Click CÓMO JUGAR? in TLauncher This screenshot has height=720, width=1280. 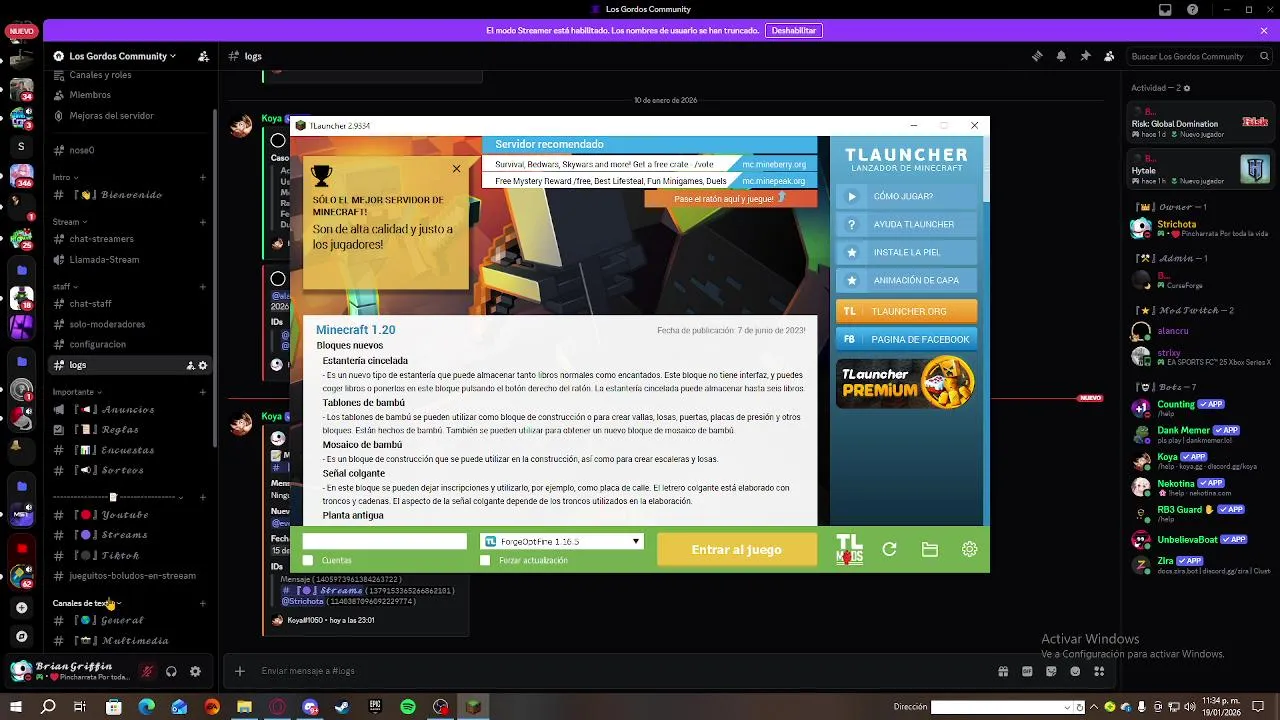coord(906,197)
